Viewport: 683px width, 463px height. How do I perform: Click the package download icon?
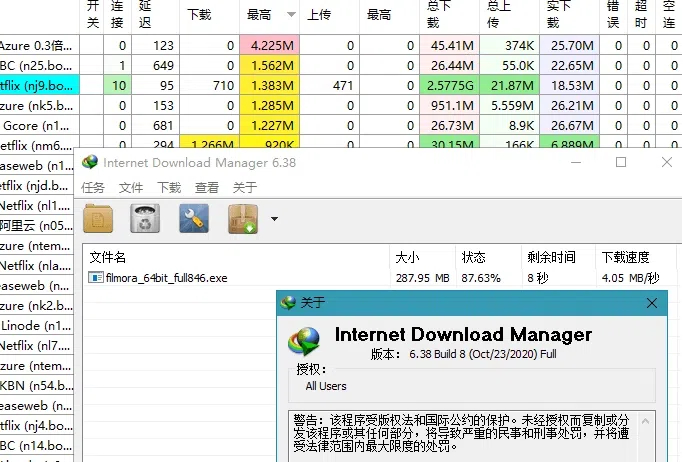pos(243,219)
